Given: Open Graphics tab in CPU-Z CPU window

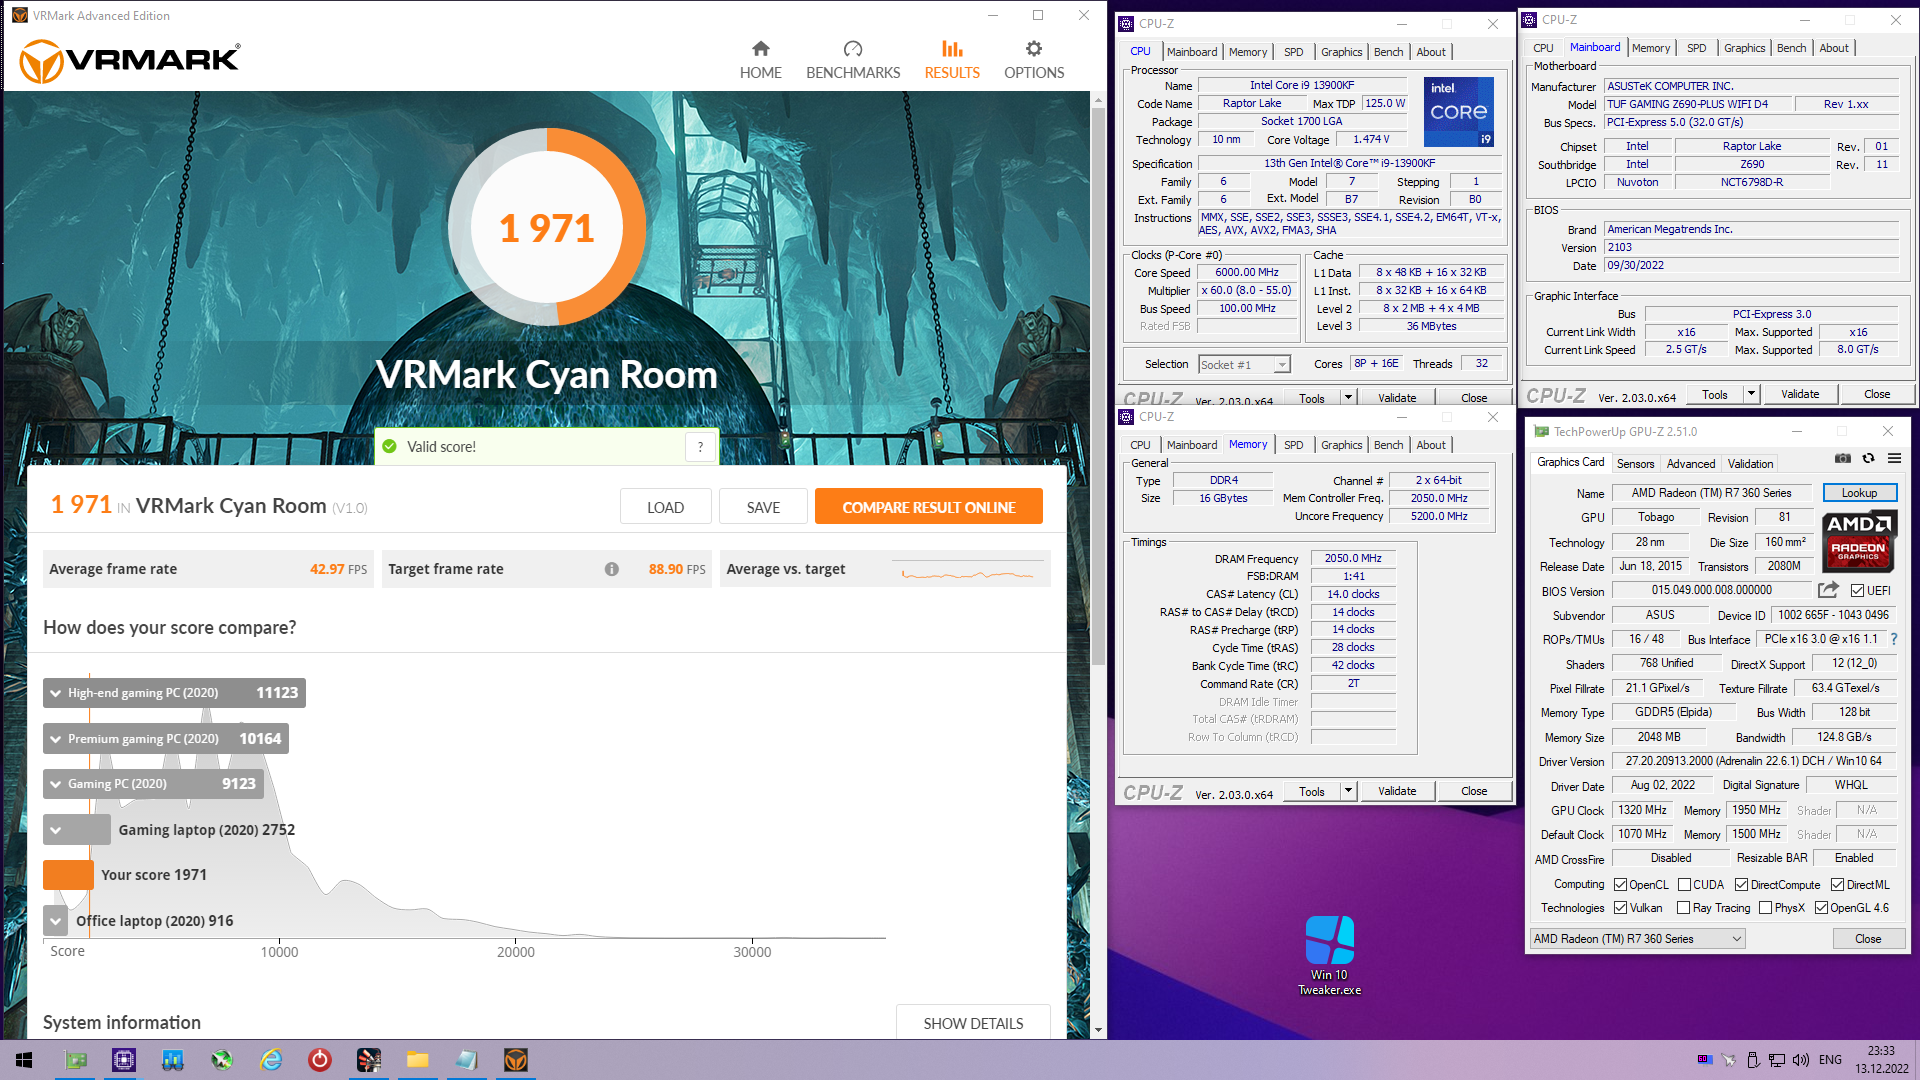Looking at the screenshot, I should click(x=1341, y=52).
